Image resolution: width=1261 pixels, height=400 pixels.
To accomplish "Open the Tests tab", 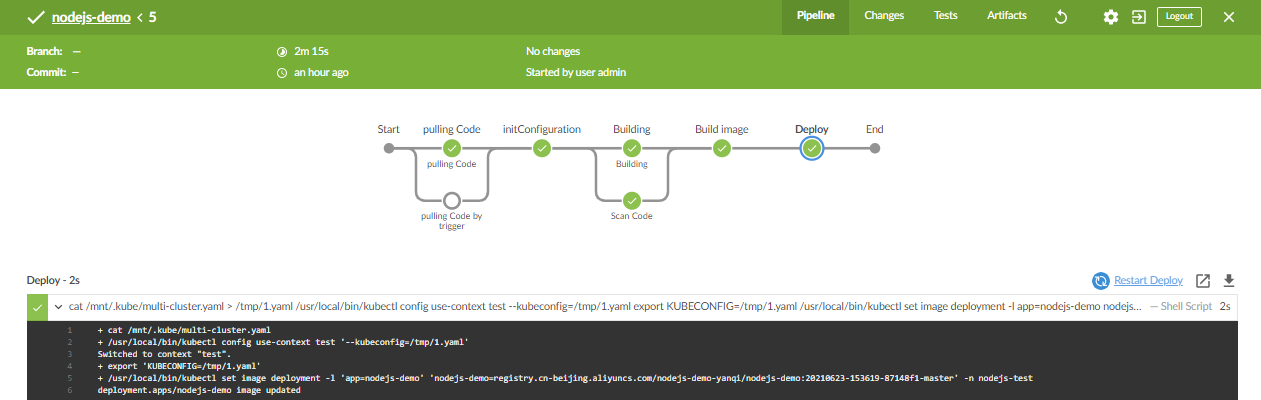I will click(x=945, y=16).
